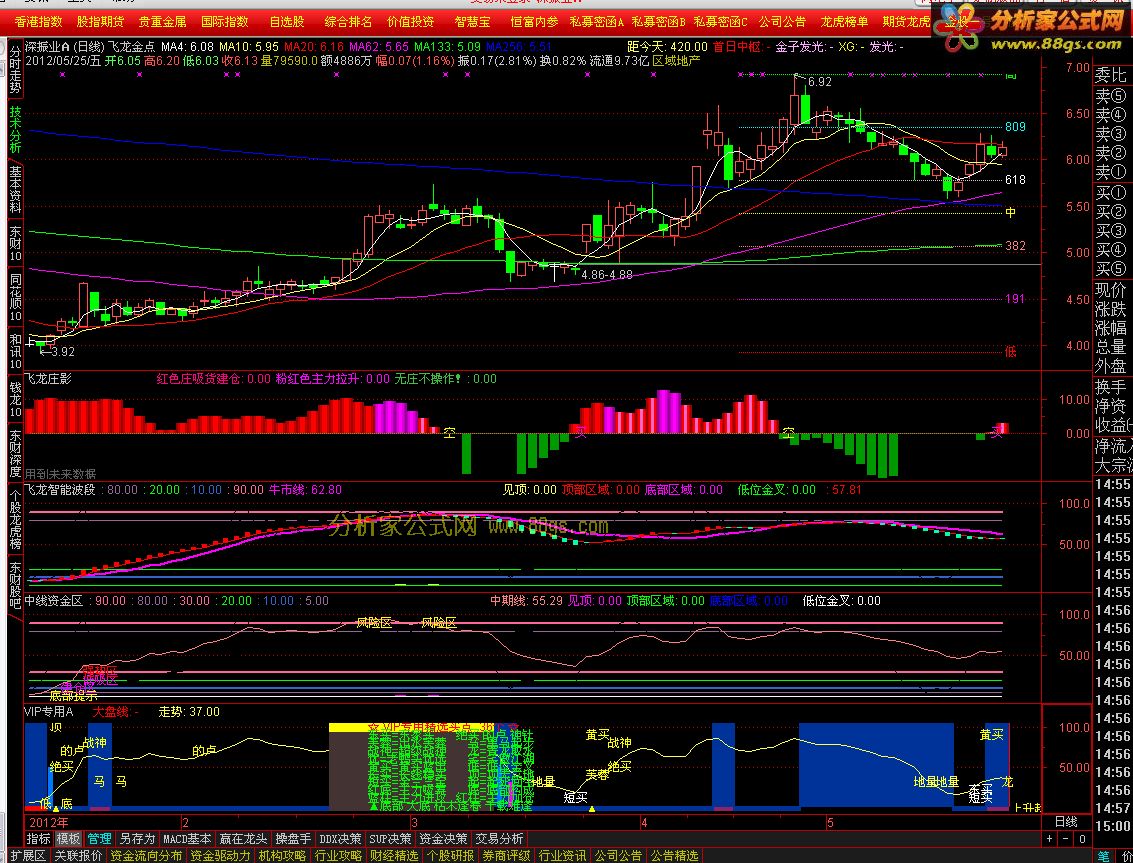Open 东财深度 side tab
1133x863 pixels.
(x=15, y=454)
